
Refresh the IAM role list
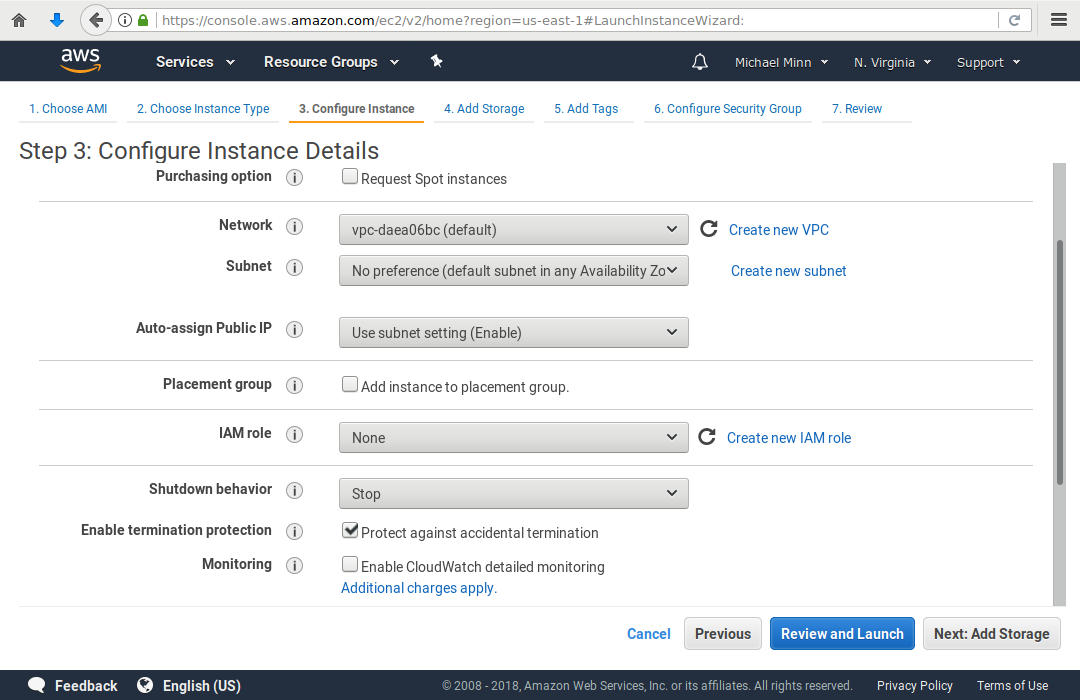coord(707,437)
